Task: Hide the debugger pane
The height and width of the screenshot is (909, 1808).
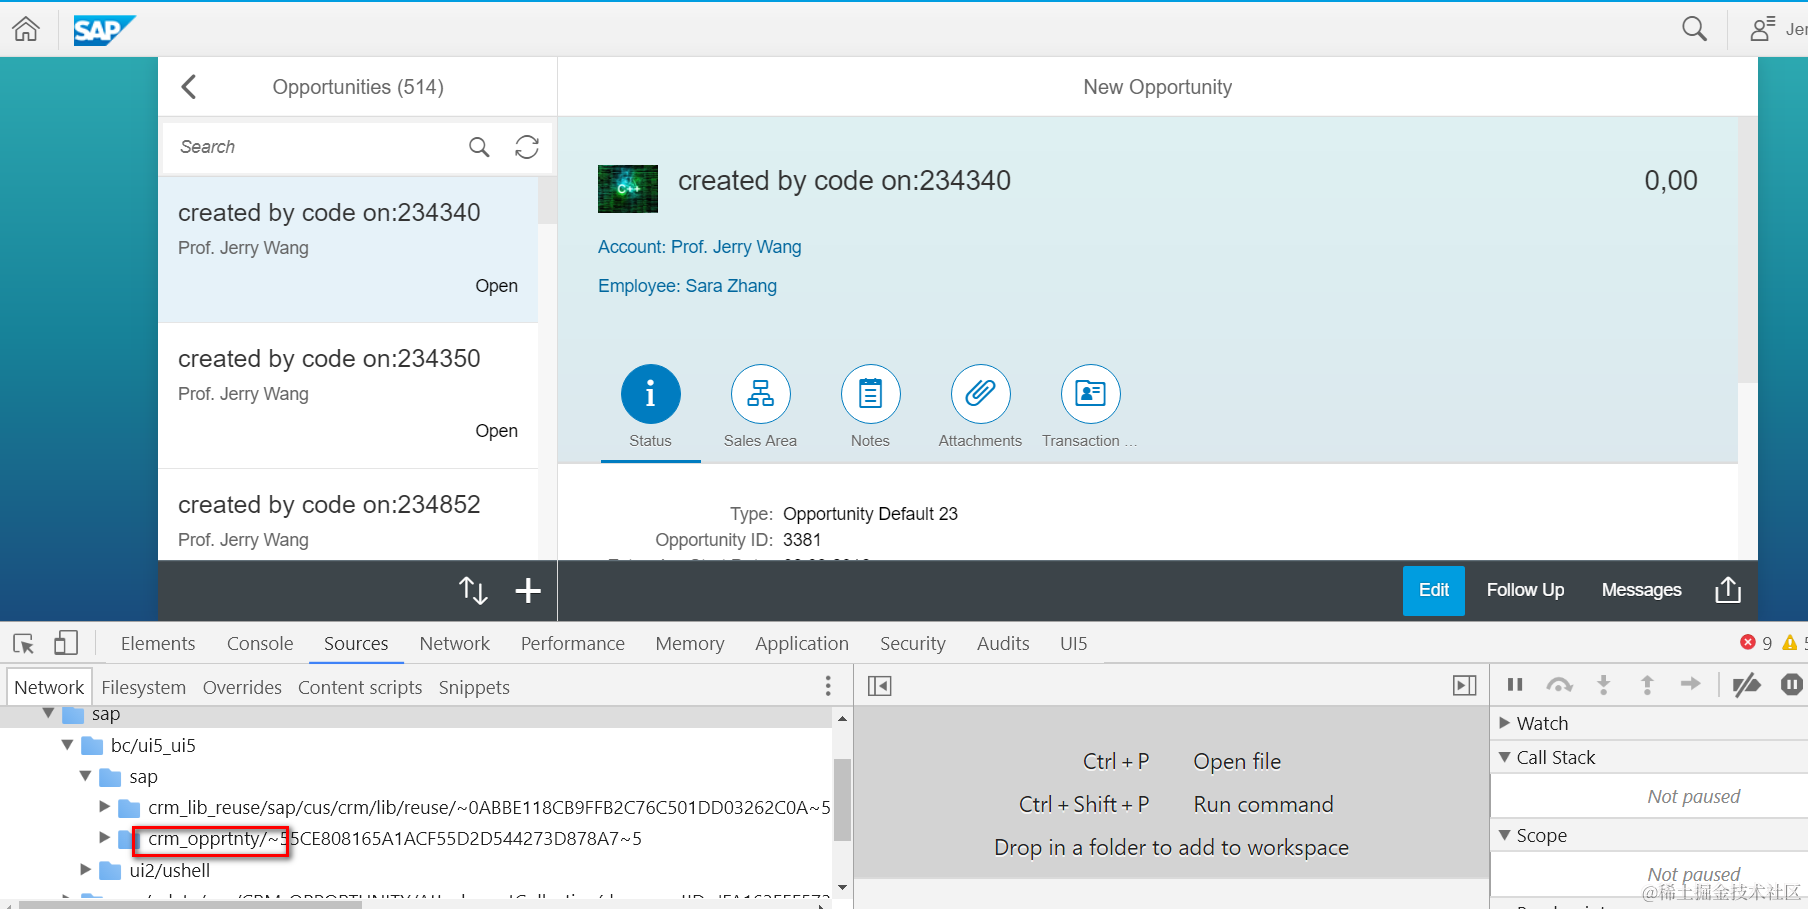Action: click(1465, 686)
